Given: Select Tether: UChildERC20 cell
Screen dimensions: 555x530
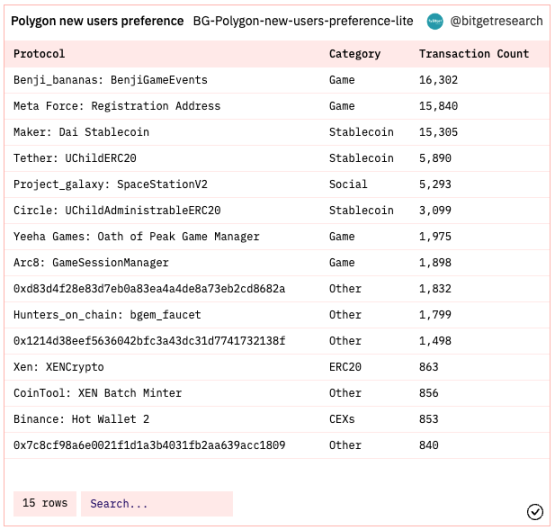Looking at the screenshot, I should 75,158.
